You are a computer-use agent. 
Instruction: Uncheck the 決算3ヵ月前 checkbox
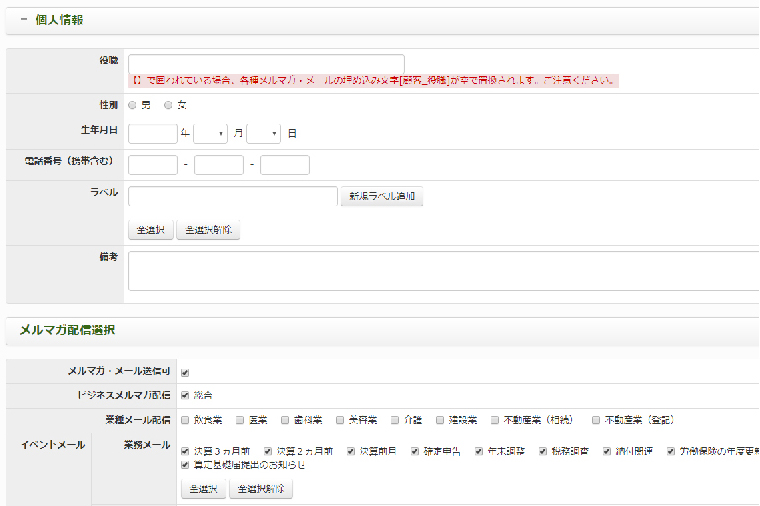pyautogui.click(x=185, y=451)
